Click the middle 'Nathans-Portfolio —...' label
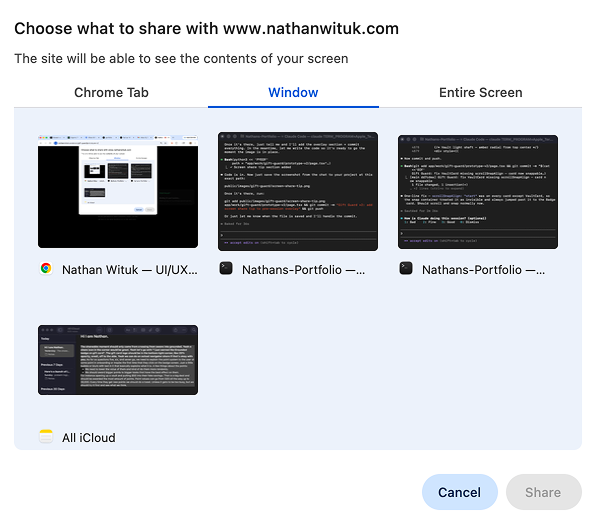Viewport: 596px width, 522px height. (x=303, y=270)
